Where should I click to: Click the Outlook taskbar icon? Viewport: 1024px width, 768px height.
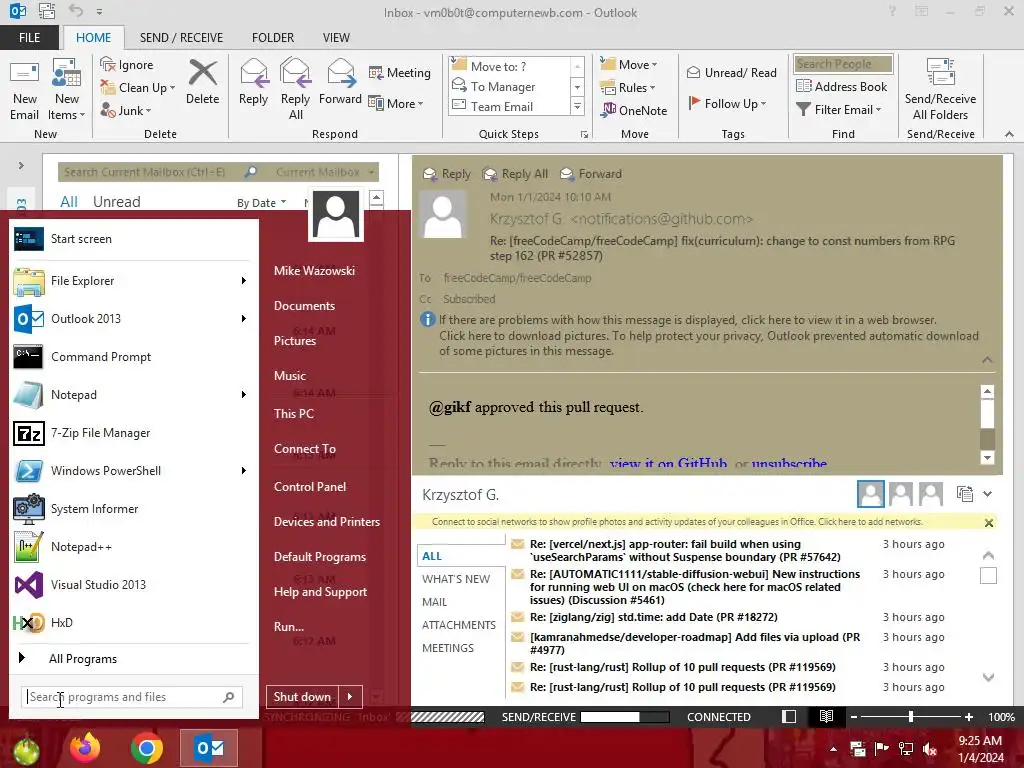point(210,748)
